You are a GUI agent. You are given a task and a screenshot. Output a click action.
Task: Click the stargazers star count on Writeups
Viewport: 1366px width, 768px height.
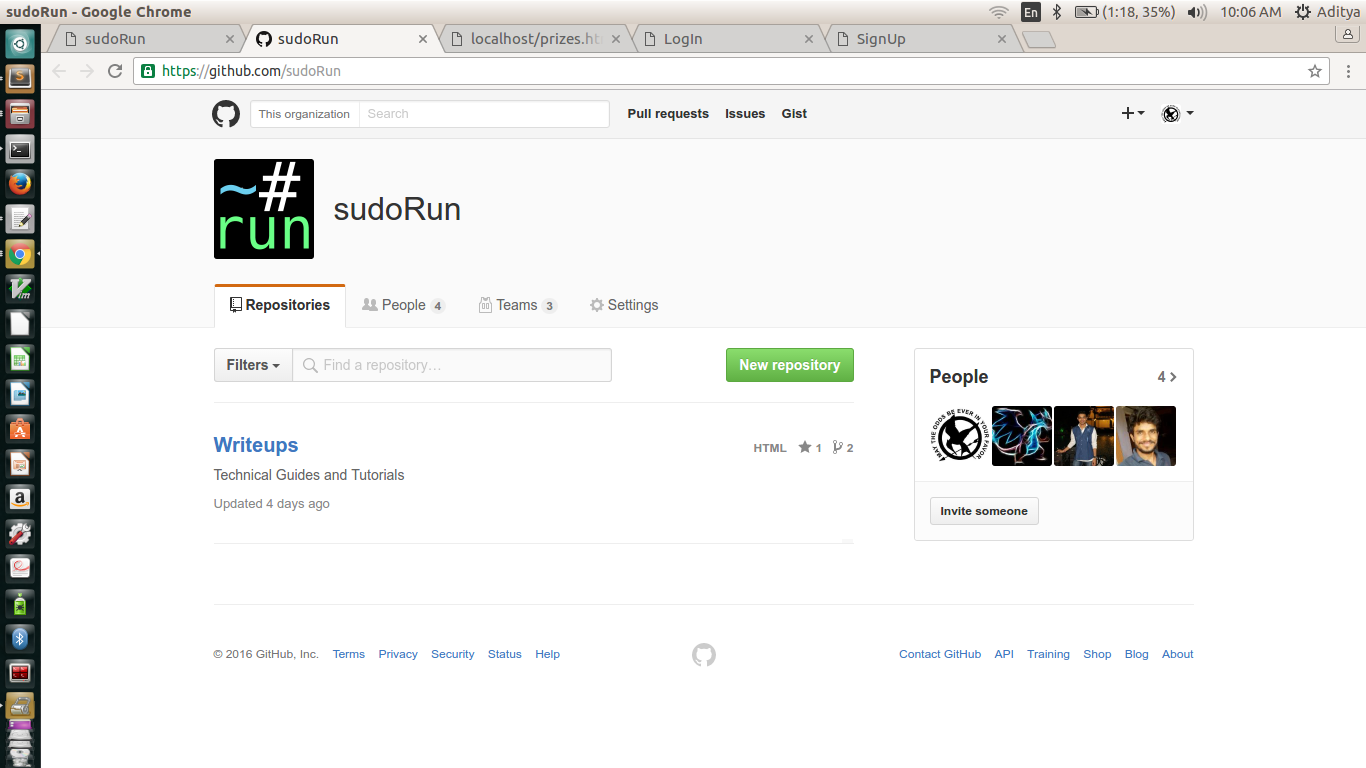tap(810, 448)
